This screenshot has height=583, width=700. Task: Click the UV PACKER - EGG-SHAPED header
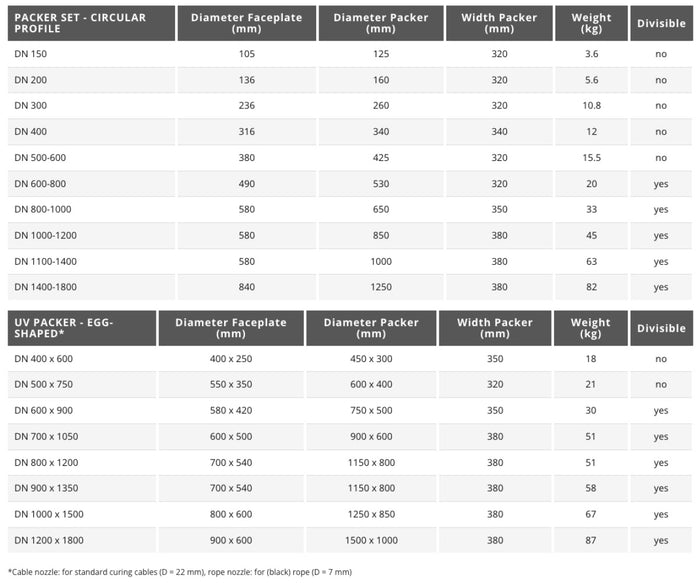(x=82, y=328)
